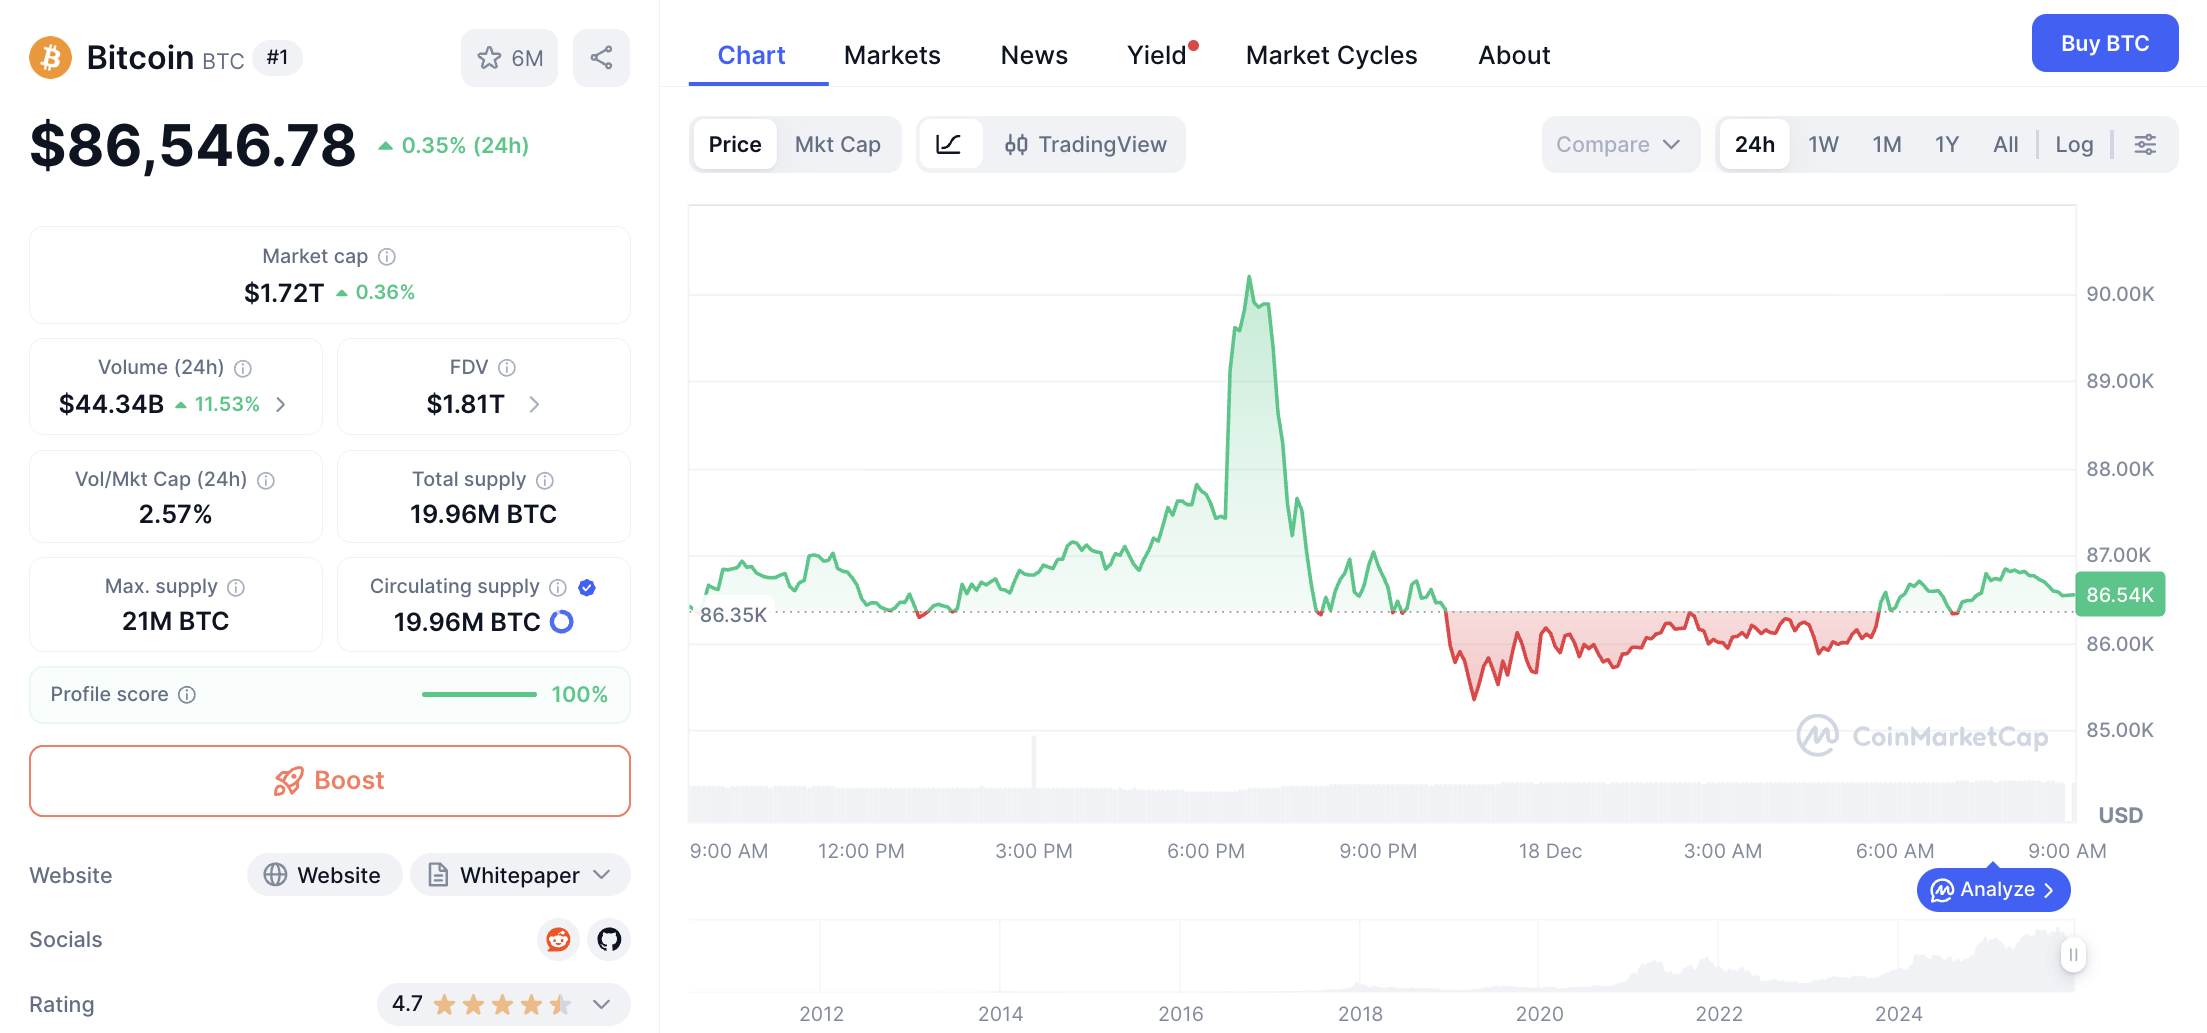This screenshot has width=2207, height=1033.
Task: Click the Buy BTC button
Action: pos(2104,43)
